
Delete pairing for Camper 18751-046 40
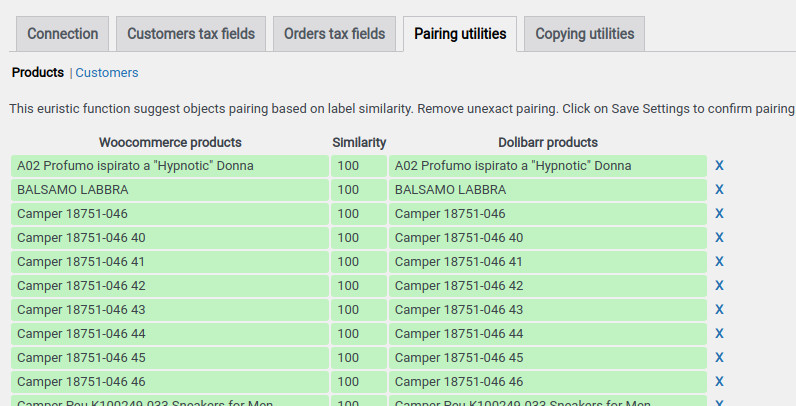tap(719, 238)
